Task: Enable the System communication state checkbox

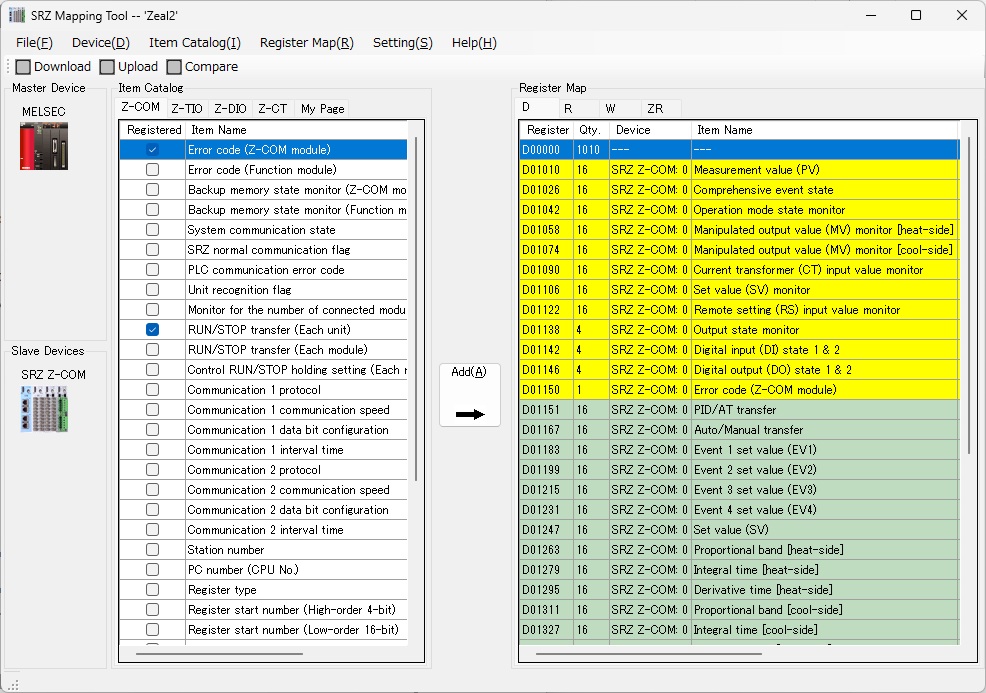Action: pyautogui.click(x=152, y=230)
